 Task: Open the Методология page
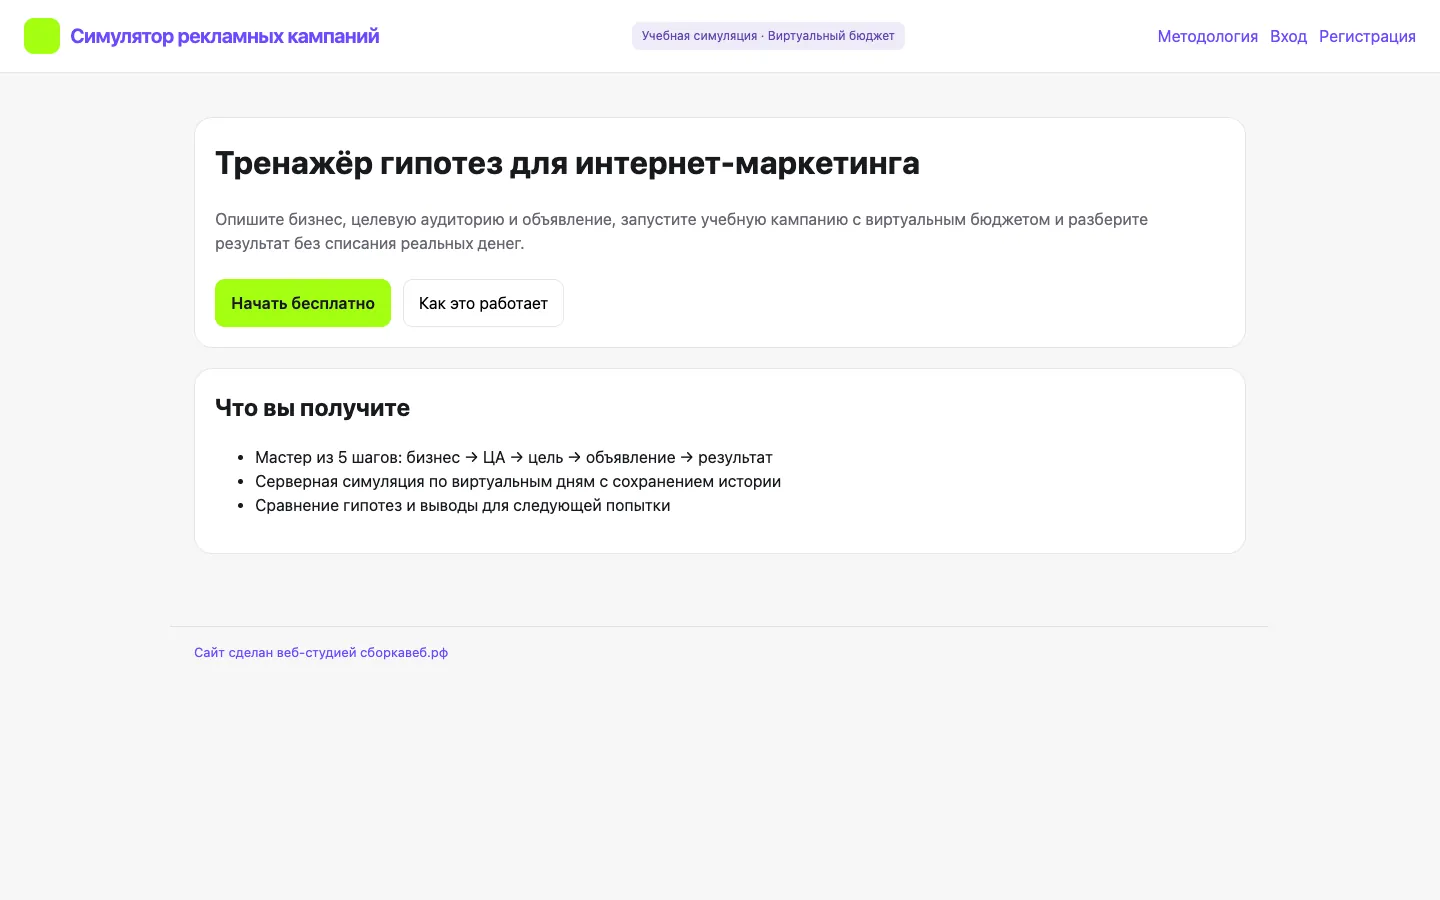(x=1207, y=36)
